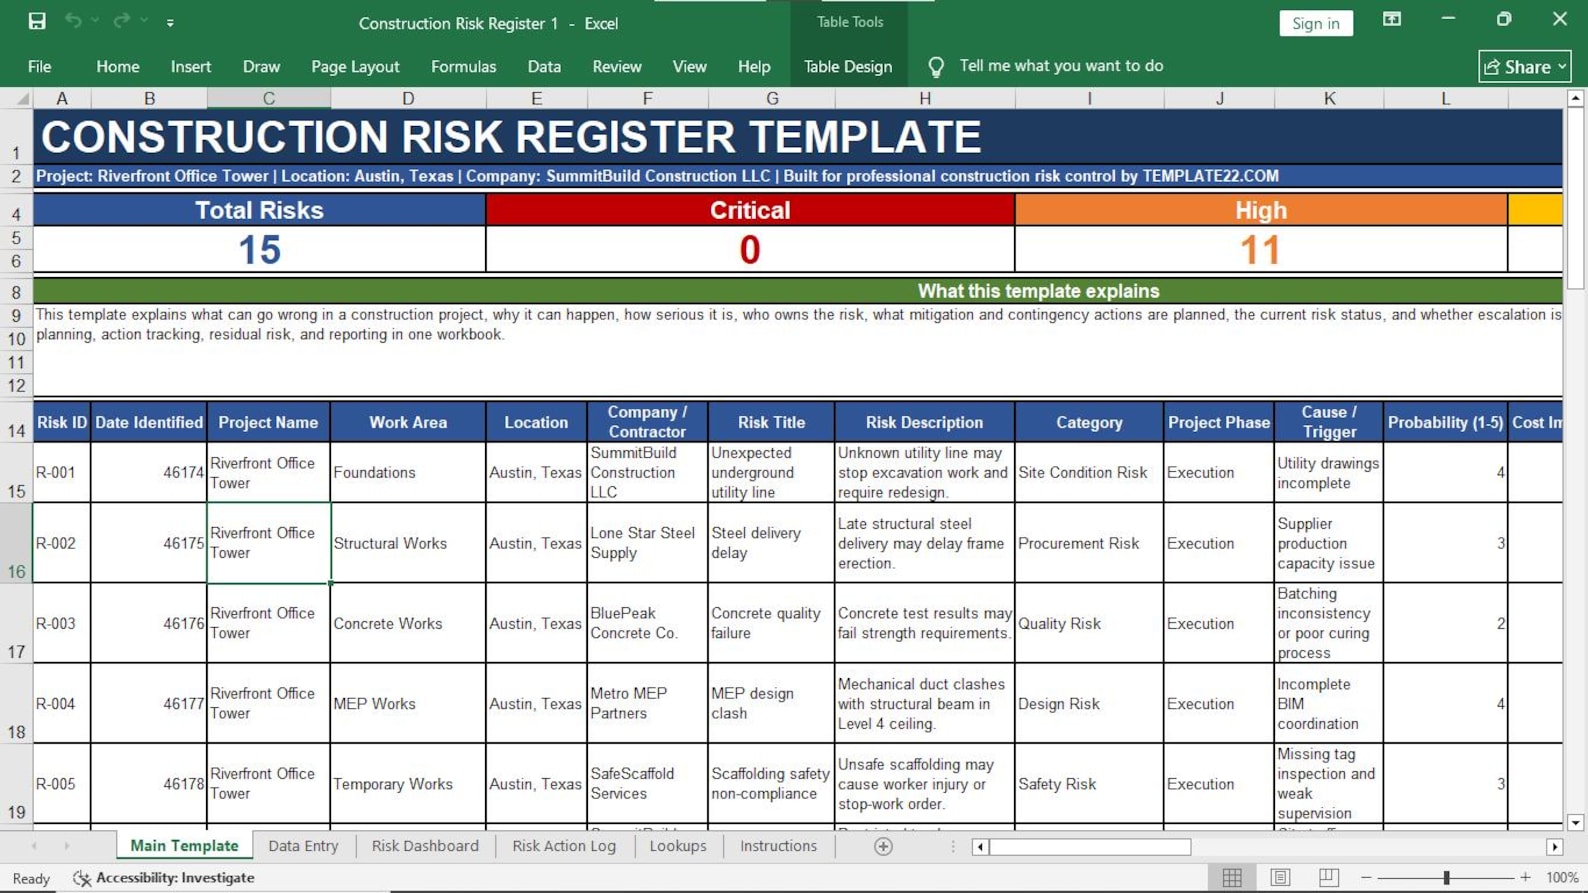Select the MEP design clash cell

point(771,703)
